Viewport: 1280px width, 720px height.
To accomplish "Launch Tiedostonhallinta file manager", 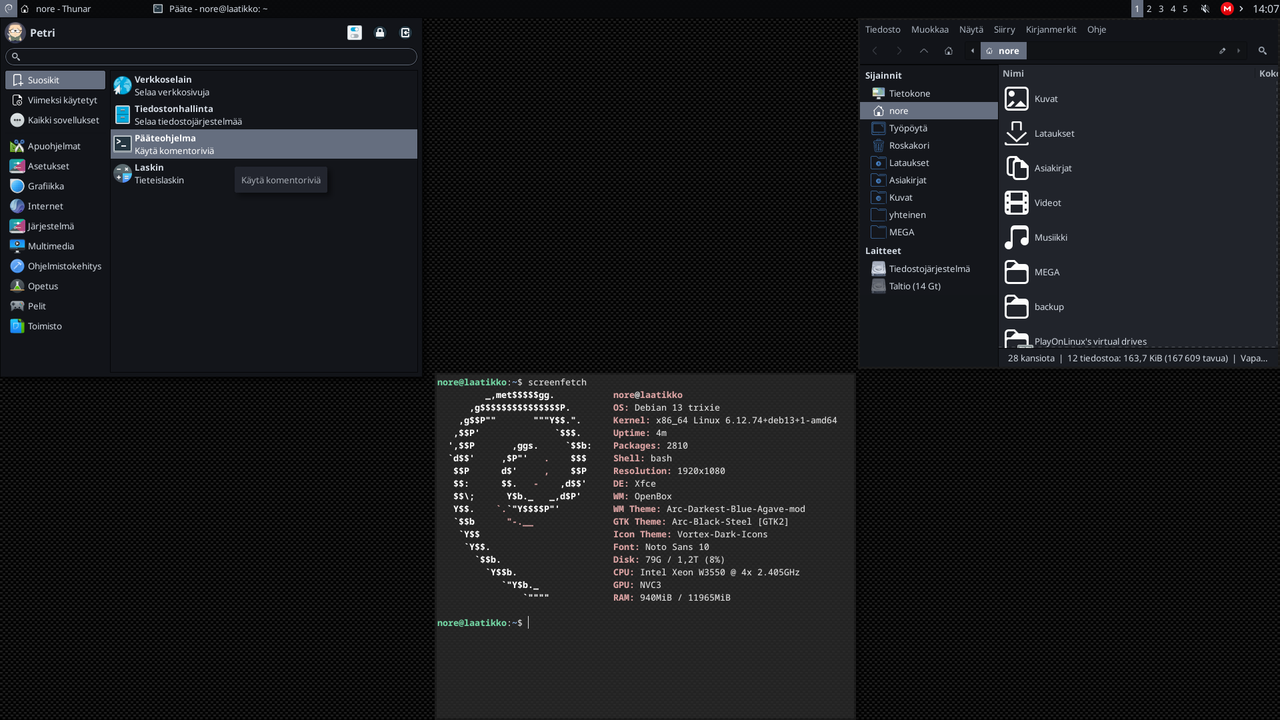I will (x=264, y=114).
